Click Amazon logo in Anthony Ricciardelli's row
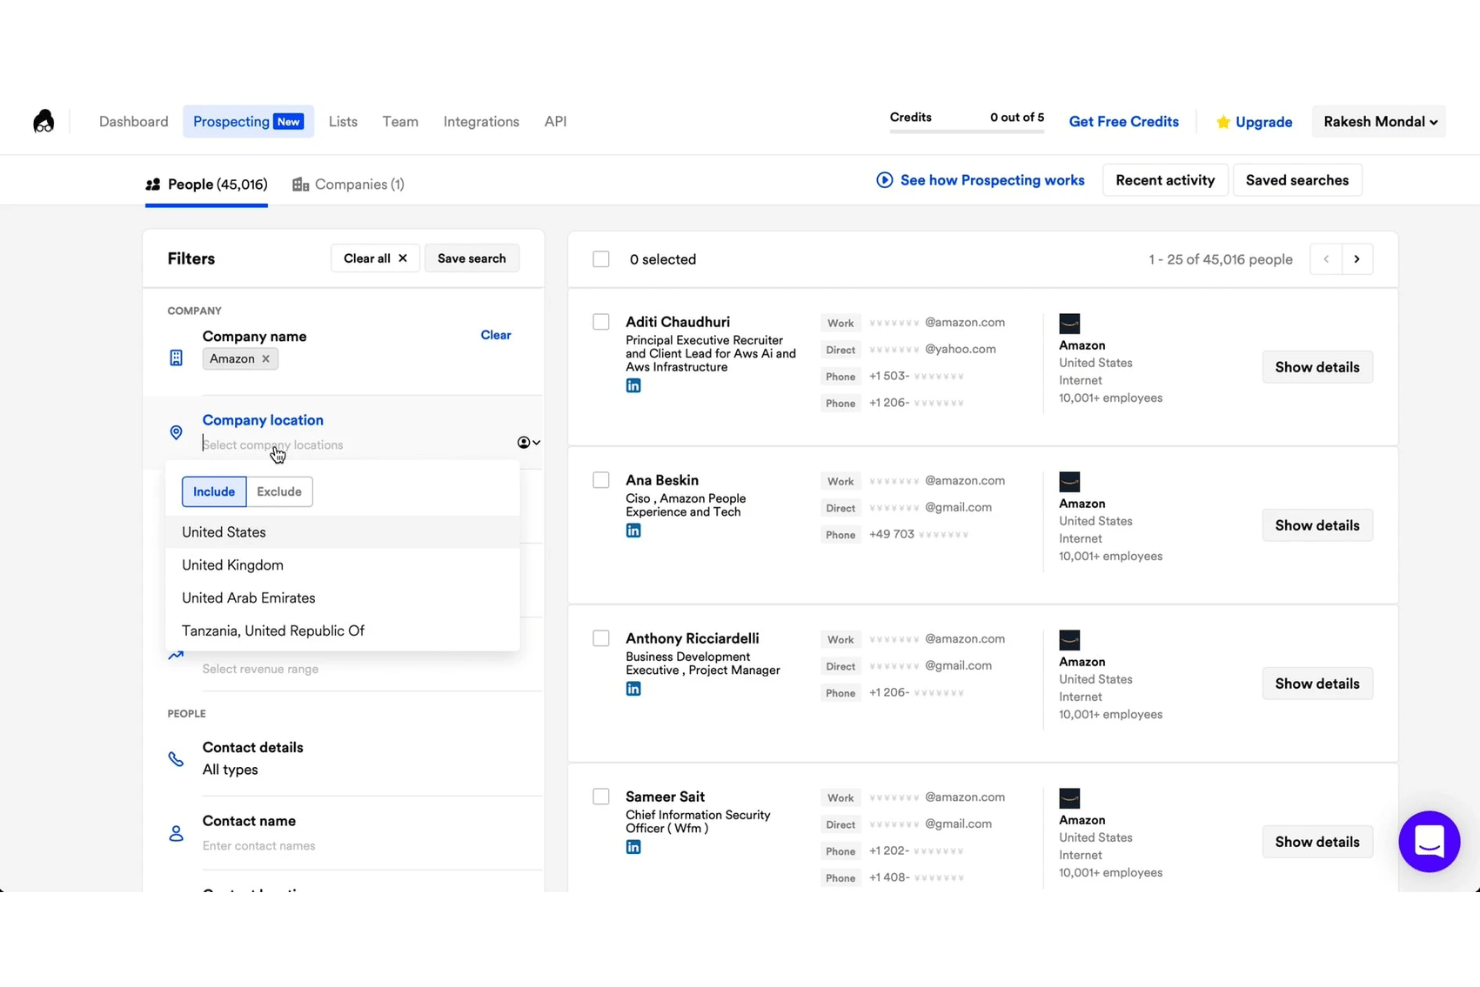The width and height of the screenshot is (1480, 987). [x=1069, y=640]
